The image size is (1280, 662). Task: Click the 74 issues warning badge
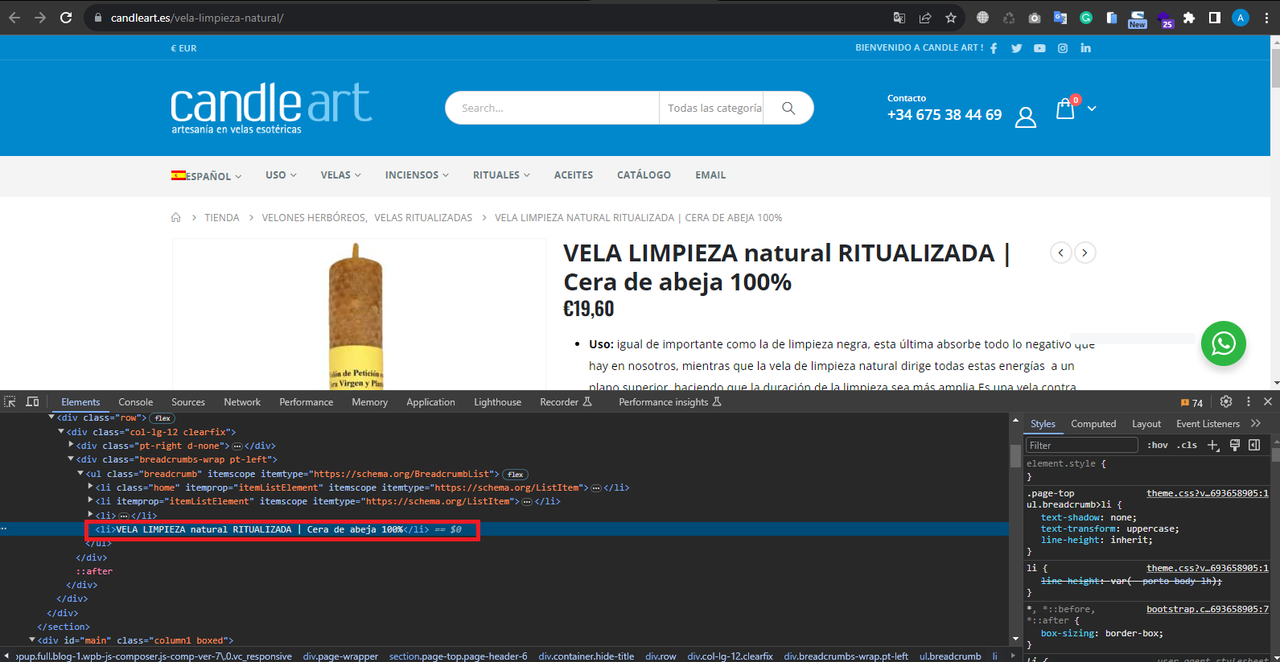pos(1192,403)
